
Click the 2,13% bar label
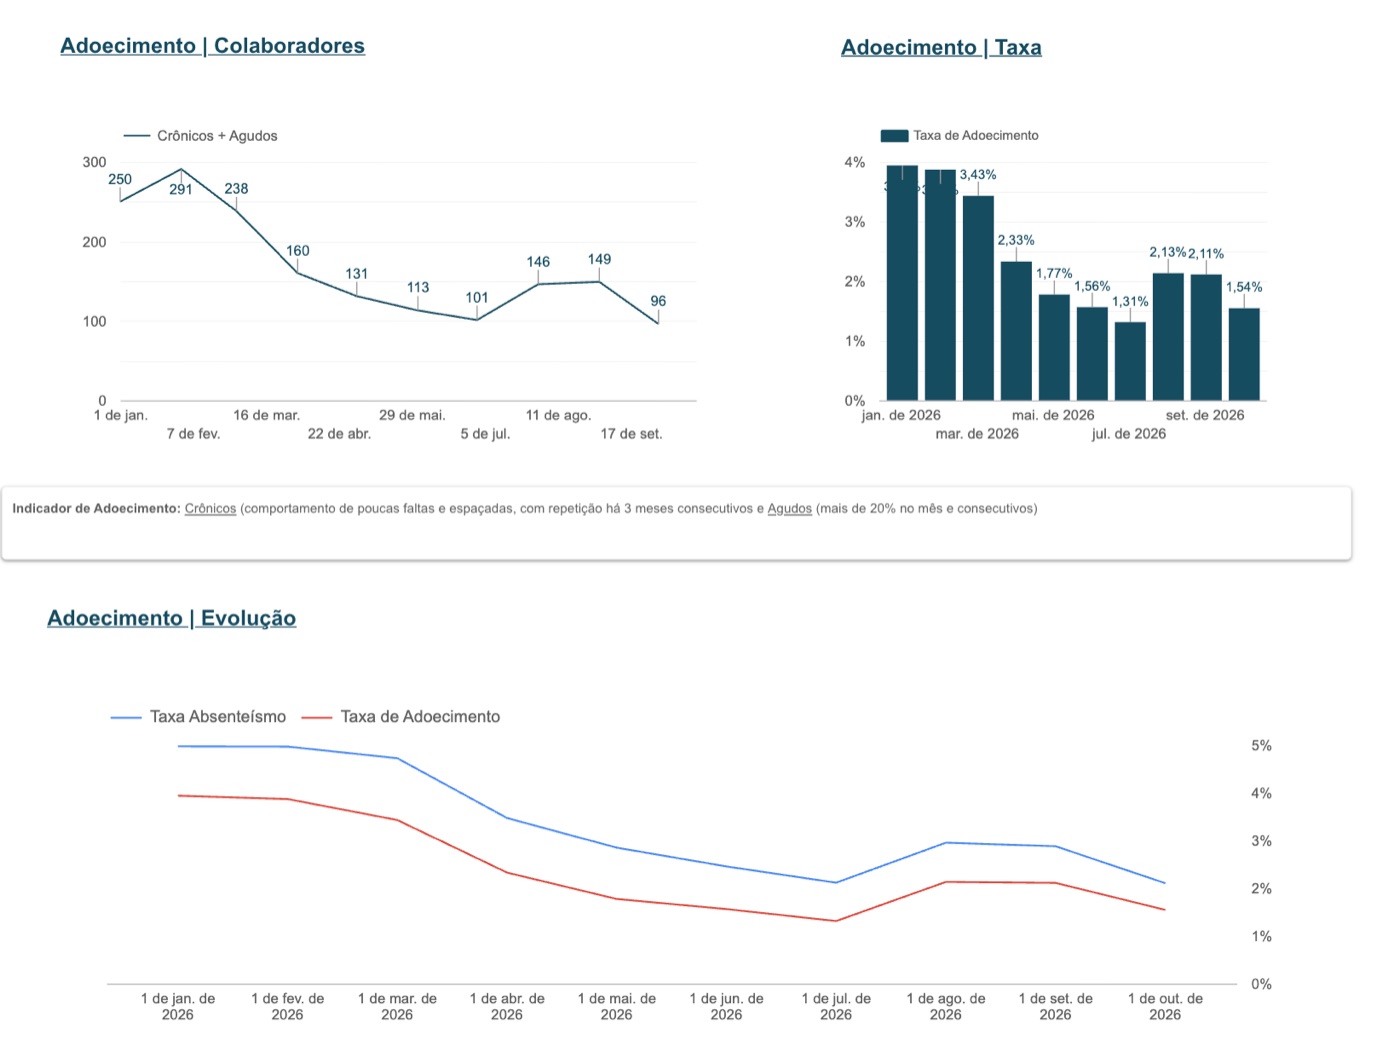(x=1168, y=252)
